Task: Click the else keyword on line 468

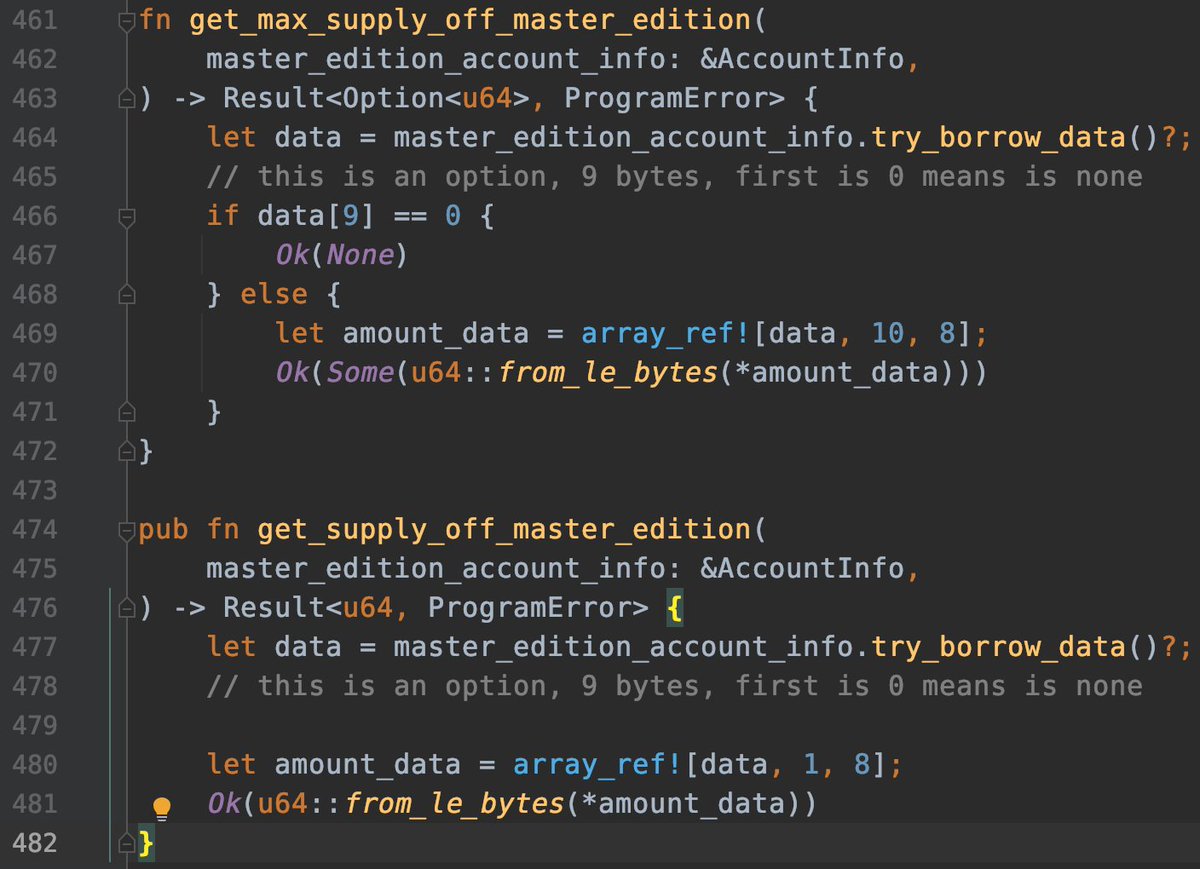Action: 274,295
